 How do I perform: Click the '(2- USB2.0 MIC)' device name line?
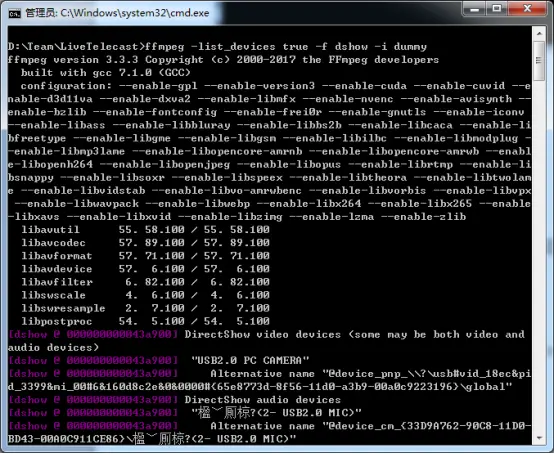276,413
